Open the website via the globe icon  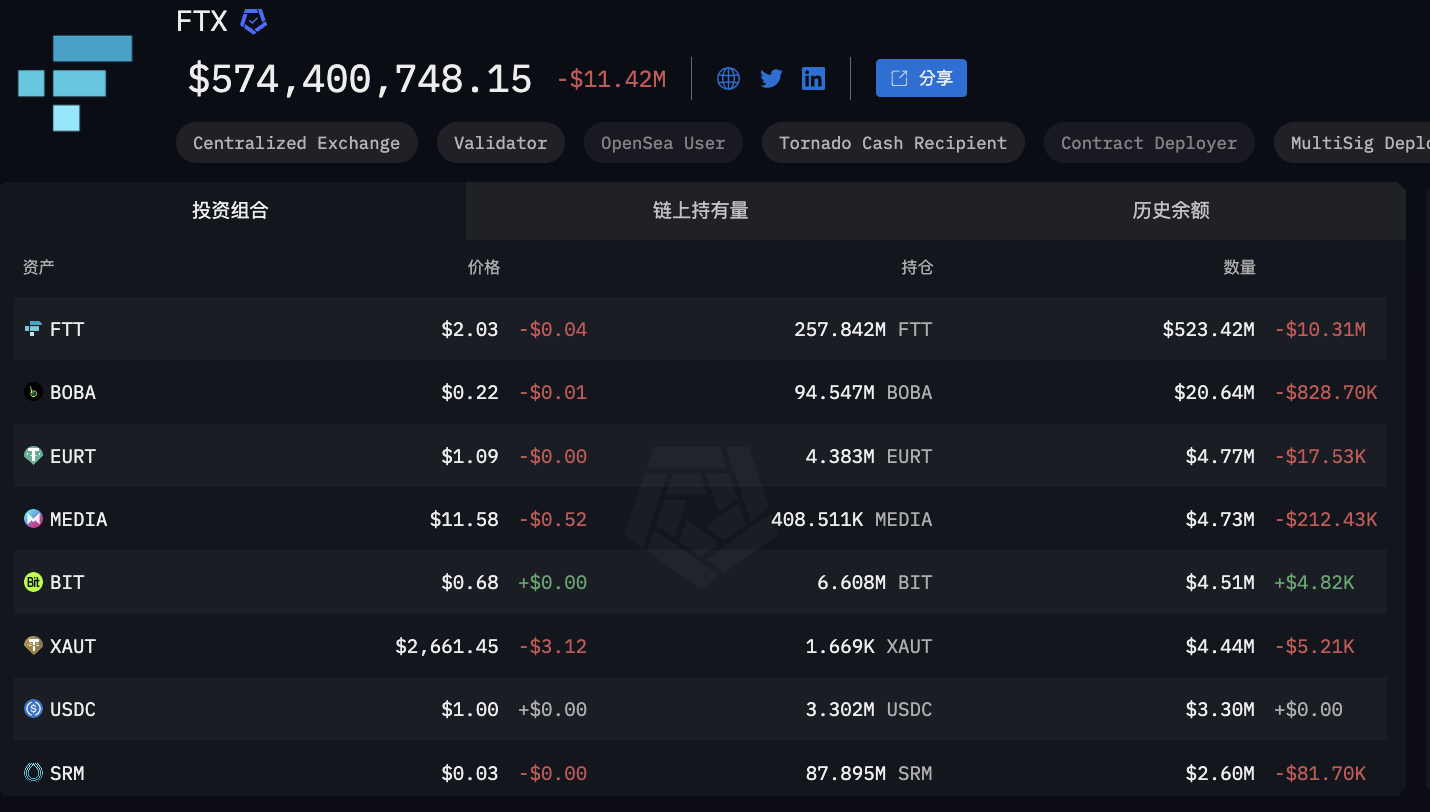pos(727,77)
